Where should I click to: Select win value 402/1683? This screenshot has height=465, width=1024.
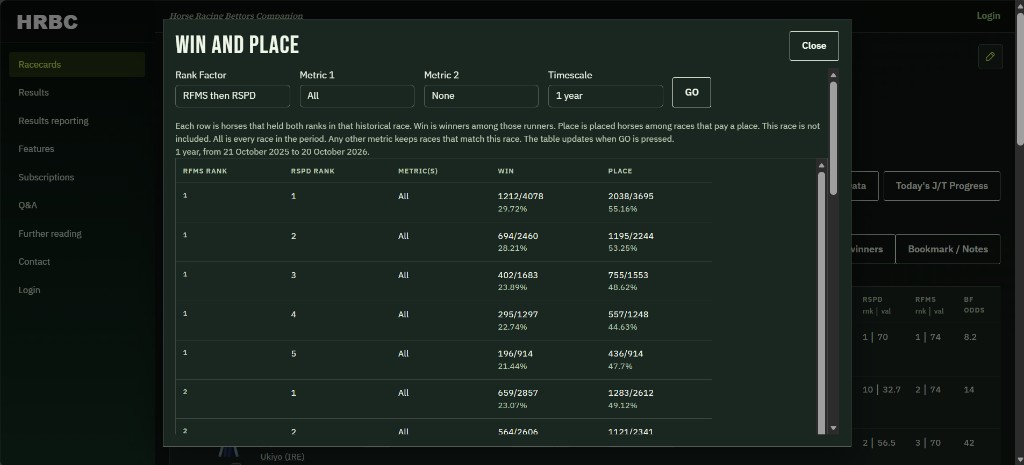518,275
